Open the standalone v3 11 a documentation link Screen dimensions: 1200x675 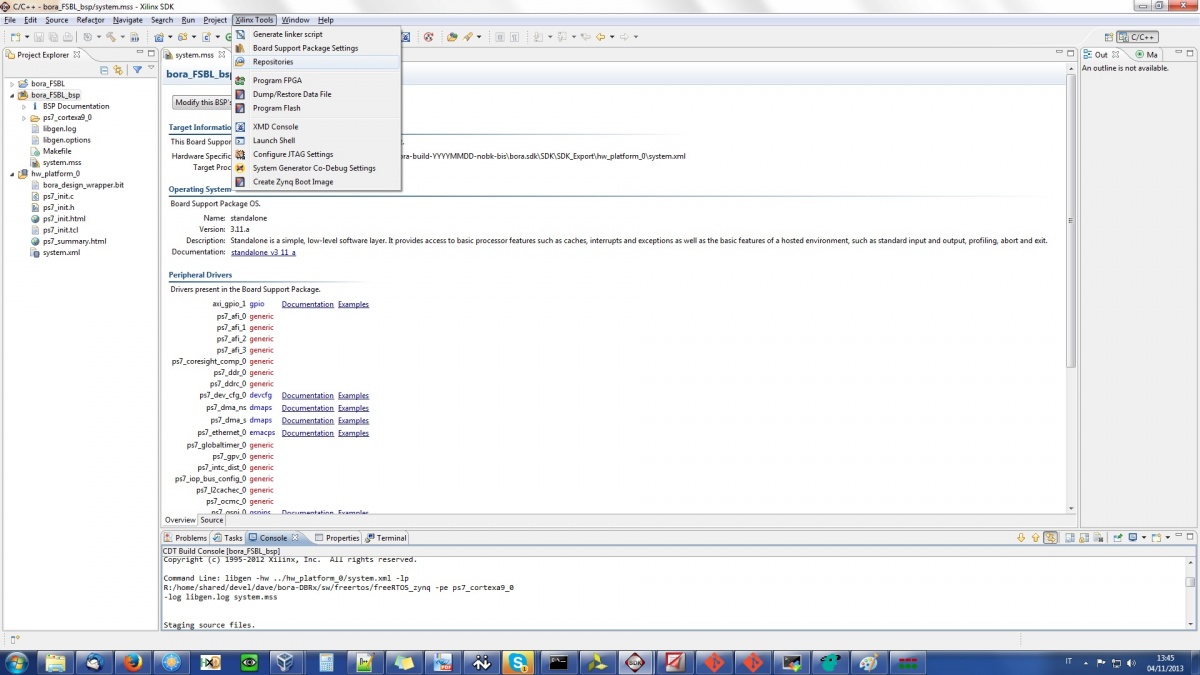[x=263, y=253]
